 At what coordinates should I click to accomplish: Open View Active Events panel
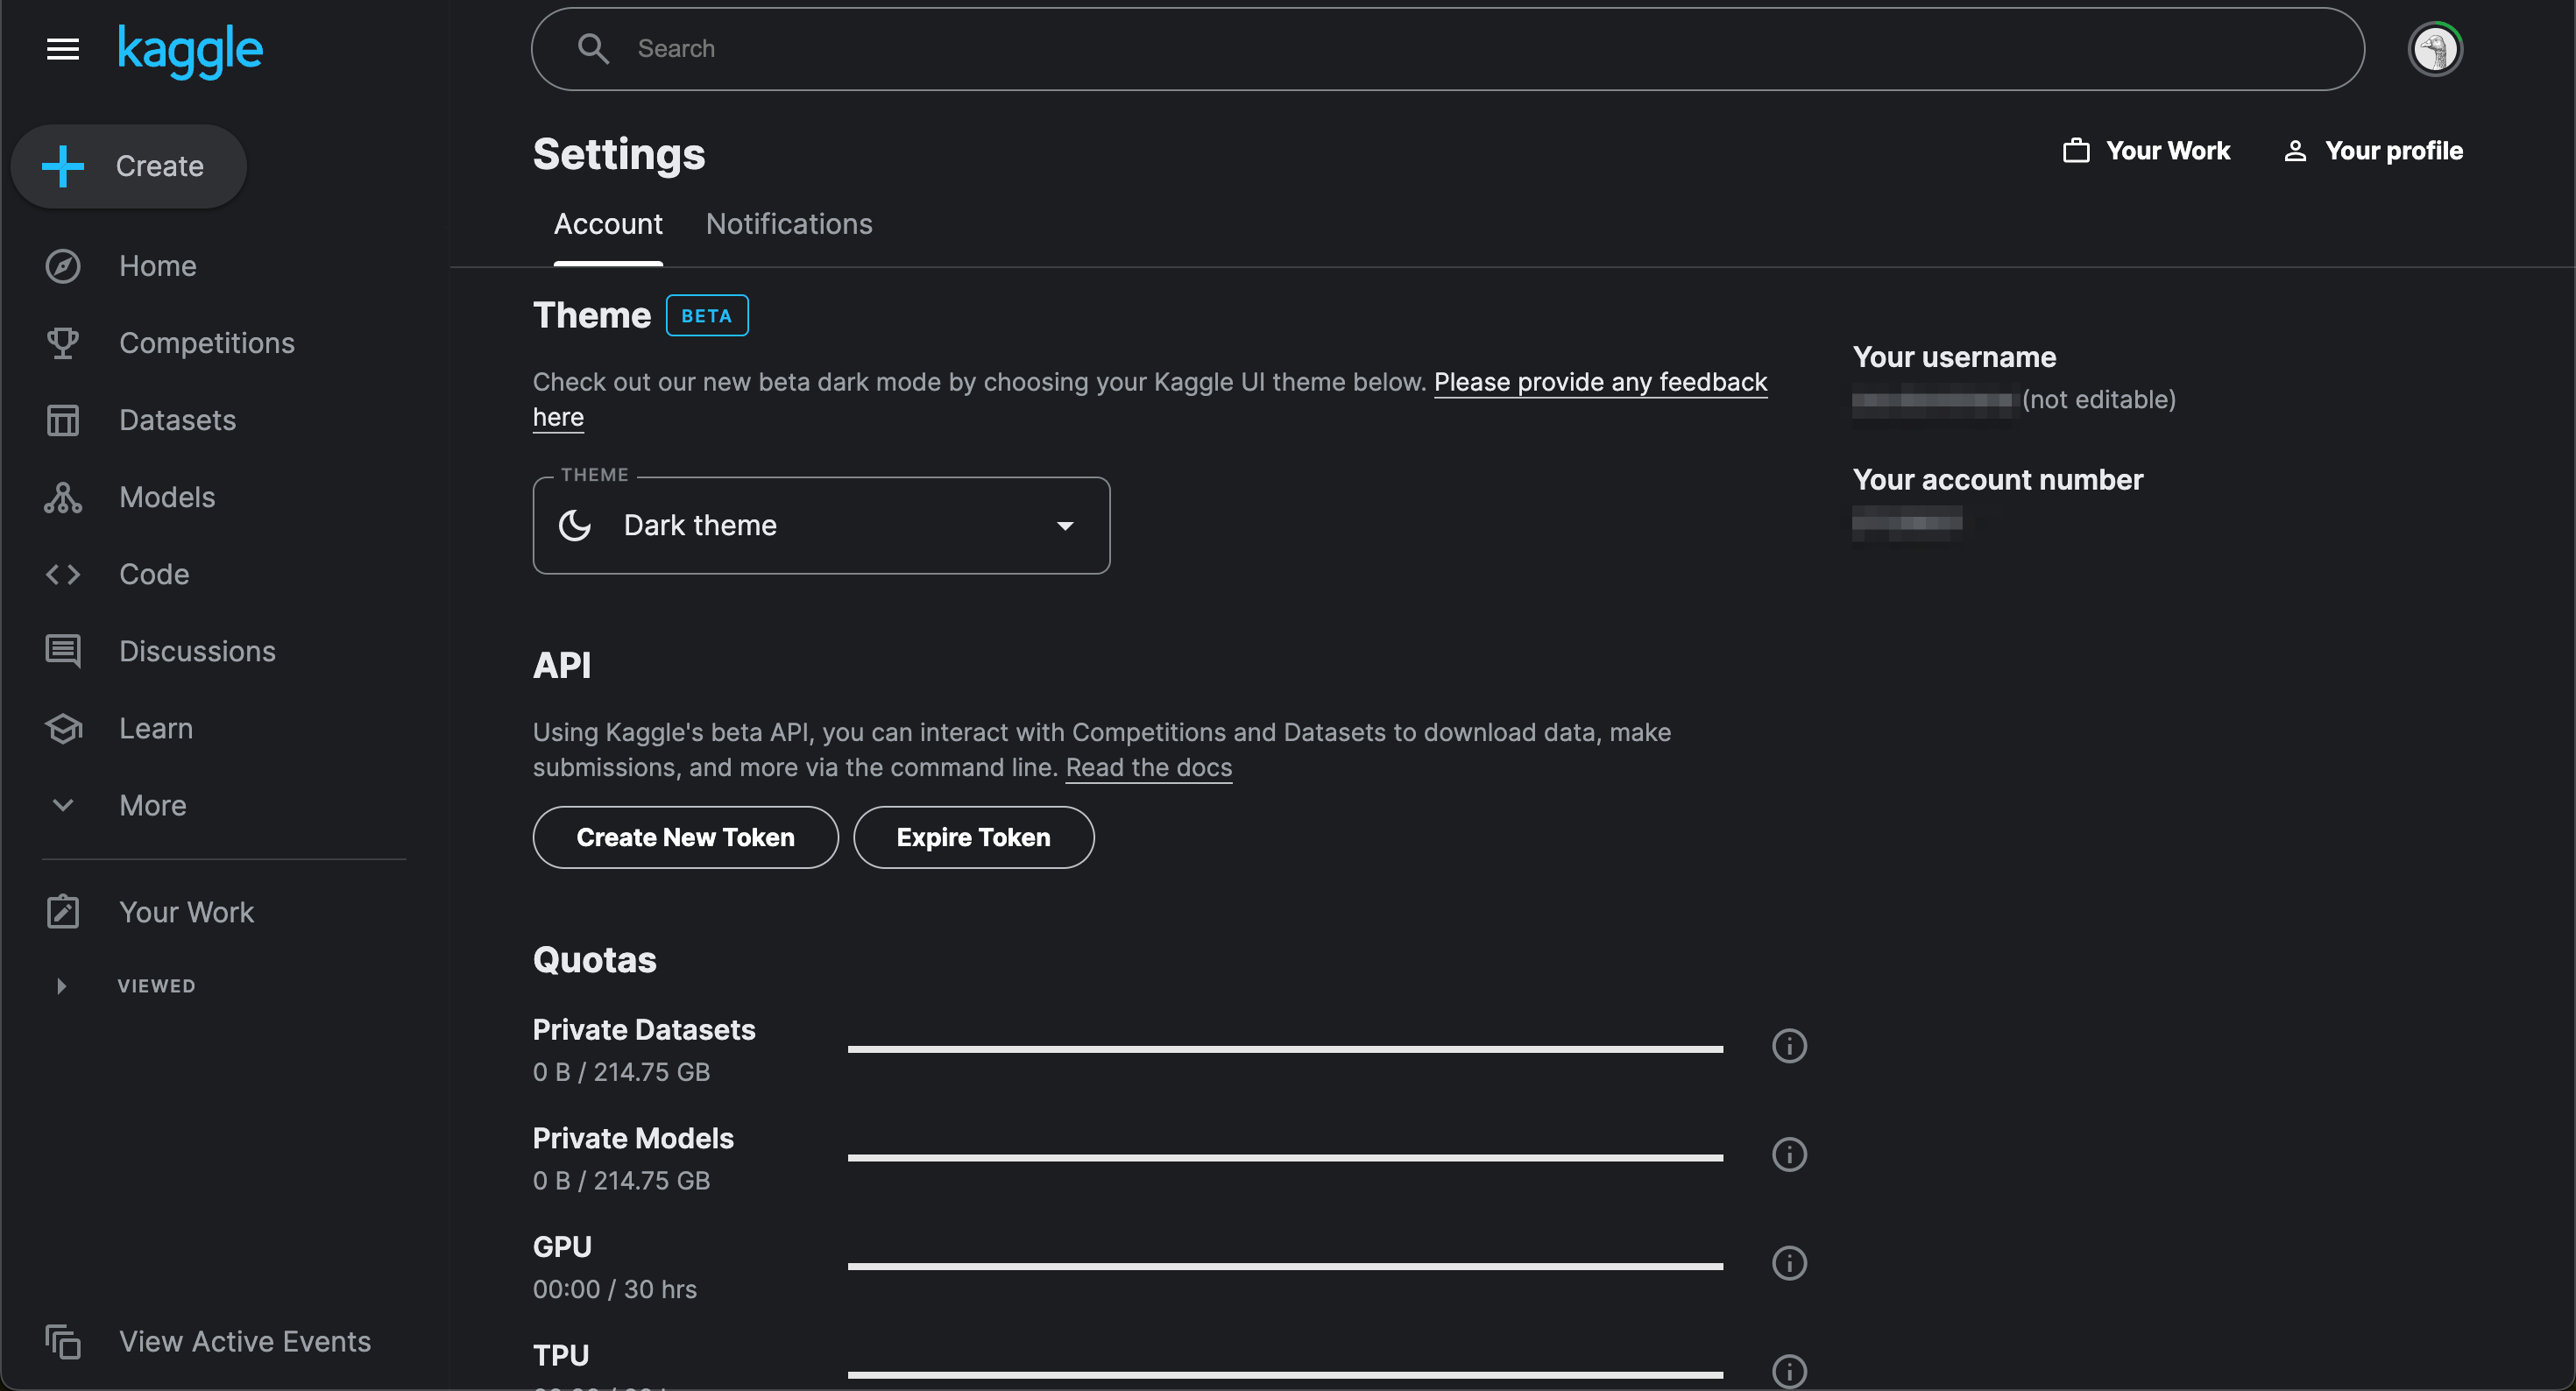pyautogui.click(x=244, y=1341)
